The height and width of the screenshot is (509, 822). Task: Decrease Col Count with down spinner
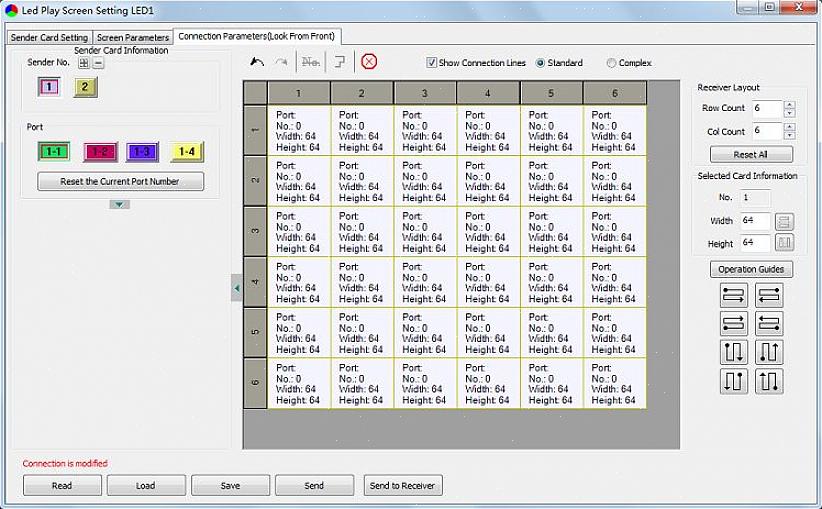(x=789, y=135)
